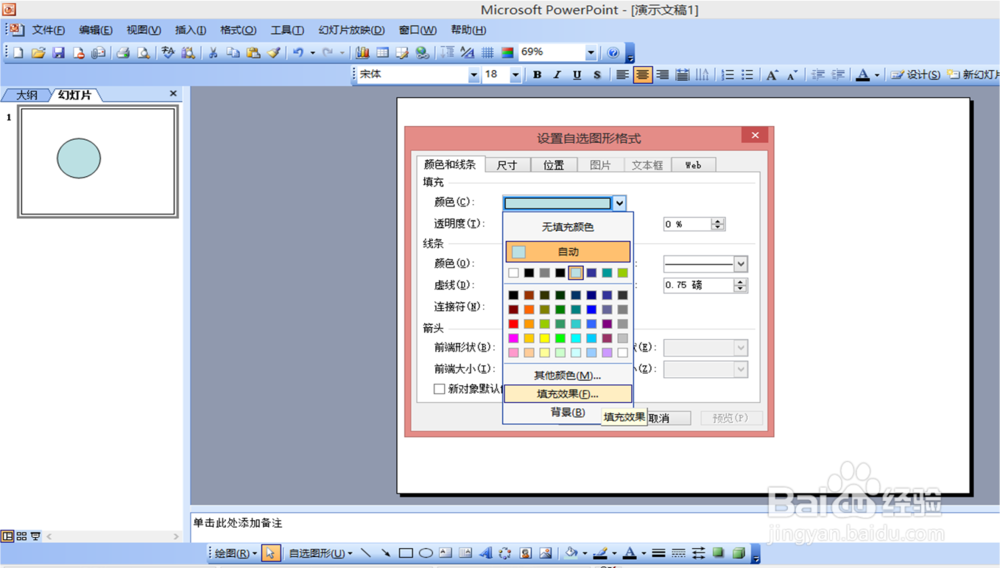Select 自动 automatic color option

tap(568, 251)
